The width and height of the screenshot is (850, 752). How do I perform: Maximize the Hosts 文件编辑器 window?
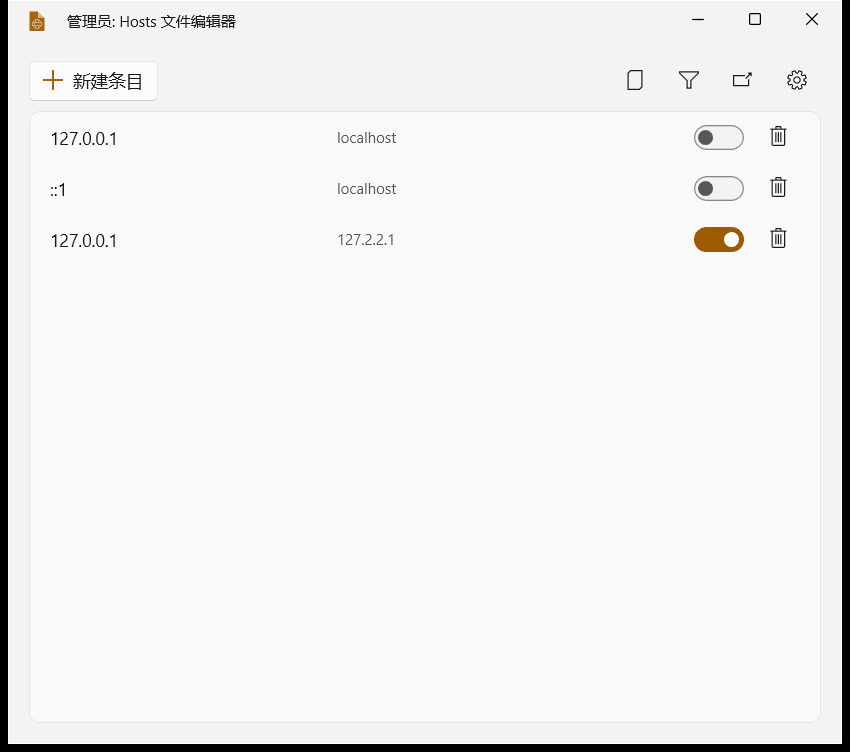click(x=755, y=20)
